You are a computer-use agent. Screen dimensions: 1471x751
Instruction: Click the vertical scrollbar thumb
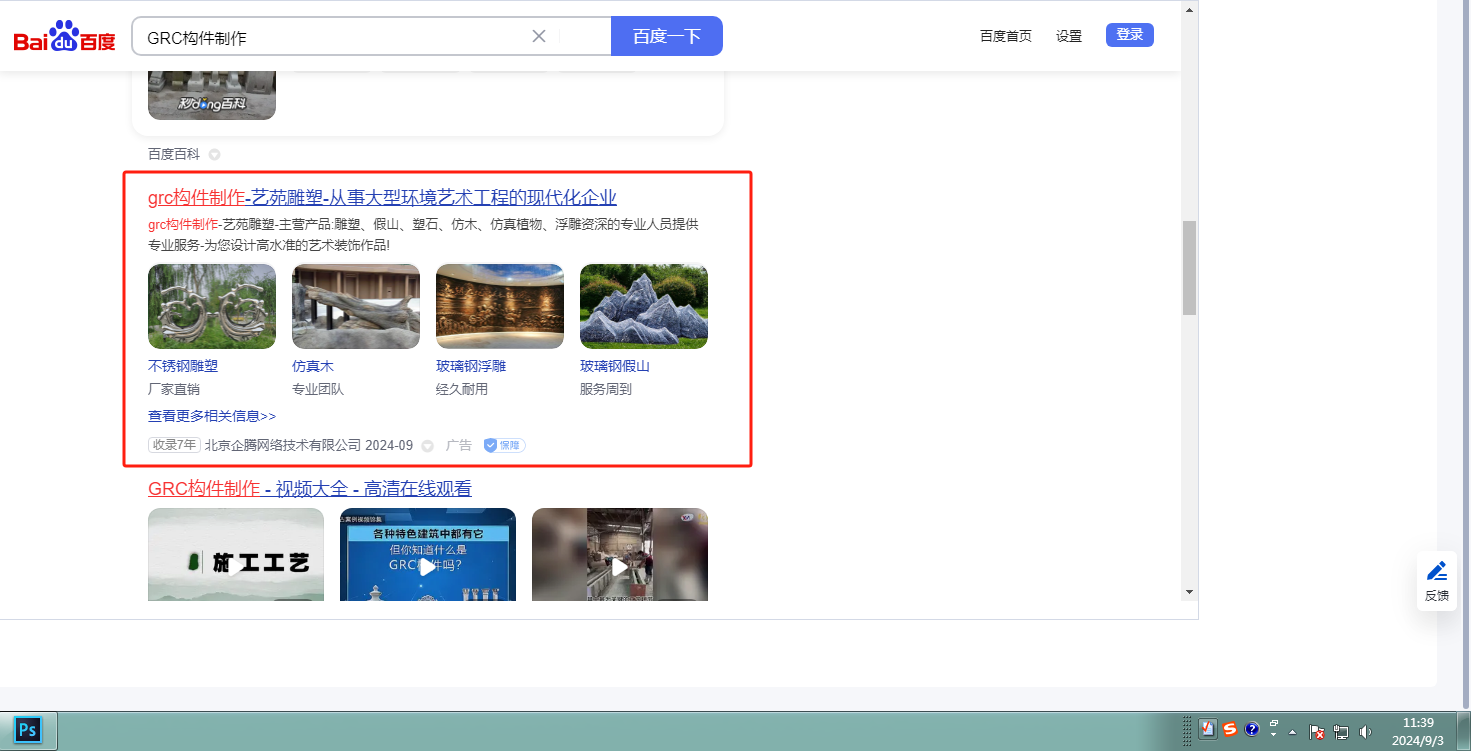coord(1189,268)
